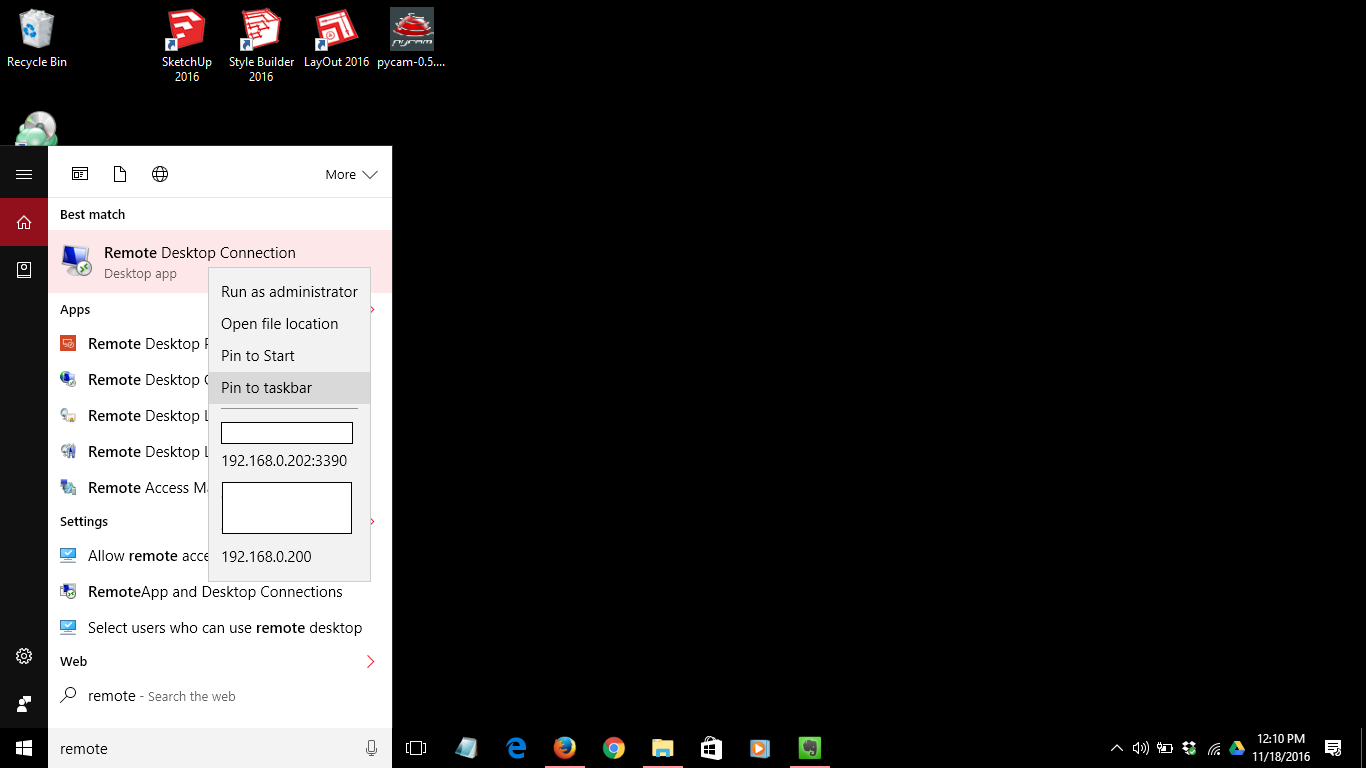Launch Microsoft Edge from taskbar
1366x768 pixels.
tap(516, 748)
